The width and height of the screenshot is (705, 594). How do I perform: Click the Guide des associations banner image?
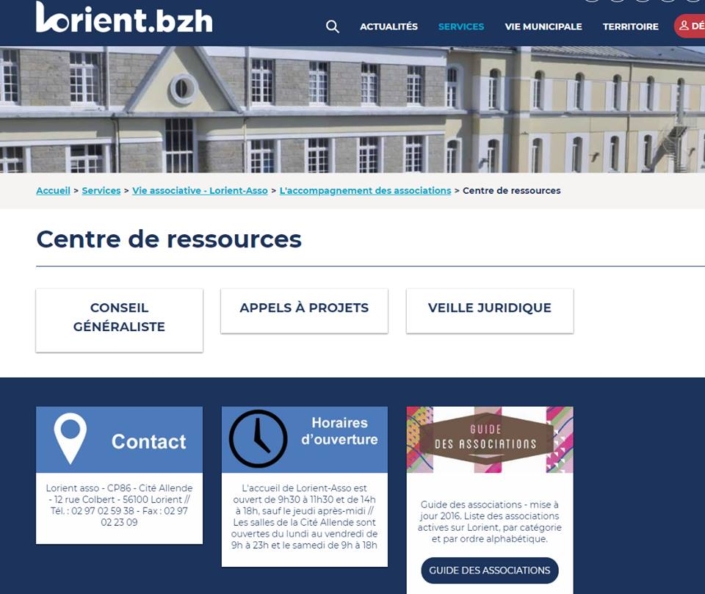coord(490,440)
